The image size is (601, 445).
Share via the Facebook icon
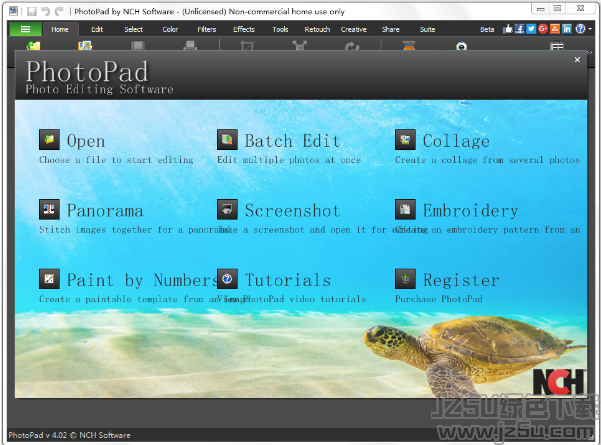coord(519,29)
